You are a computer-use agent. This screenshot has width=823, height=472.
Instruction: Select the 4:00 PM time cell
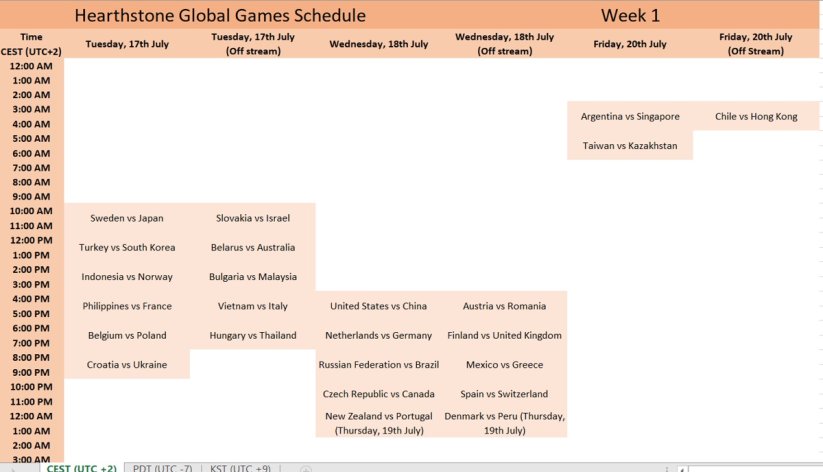point(31,299)
